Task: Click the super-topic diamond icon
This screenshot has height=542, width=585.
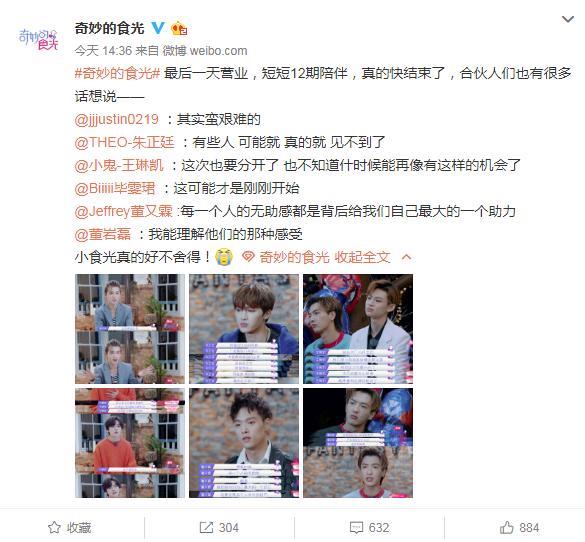Action: 248,257
